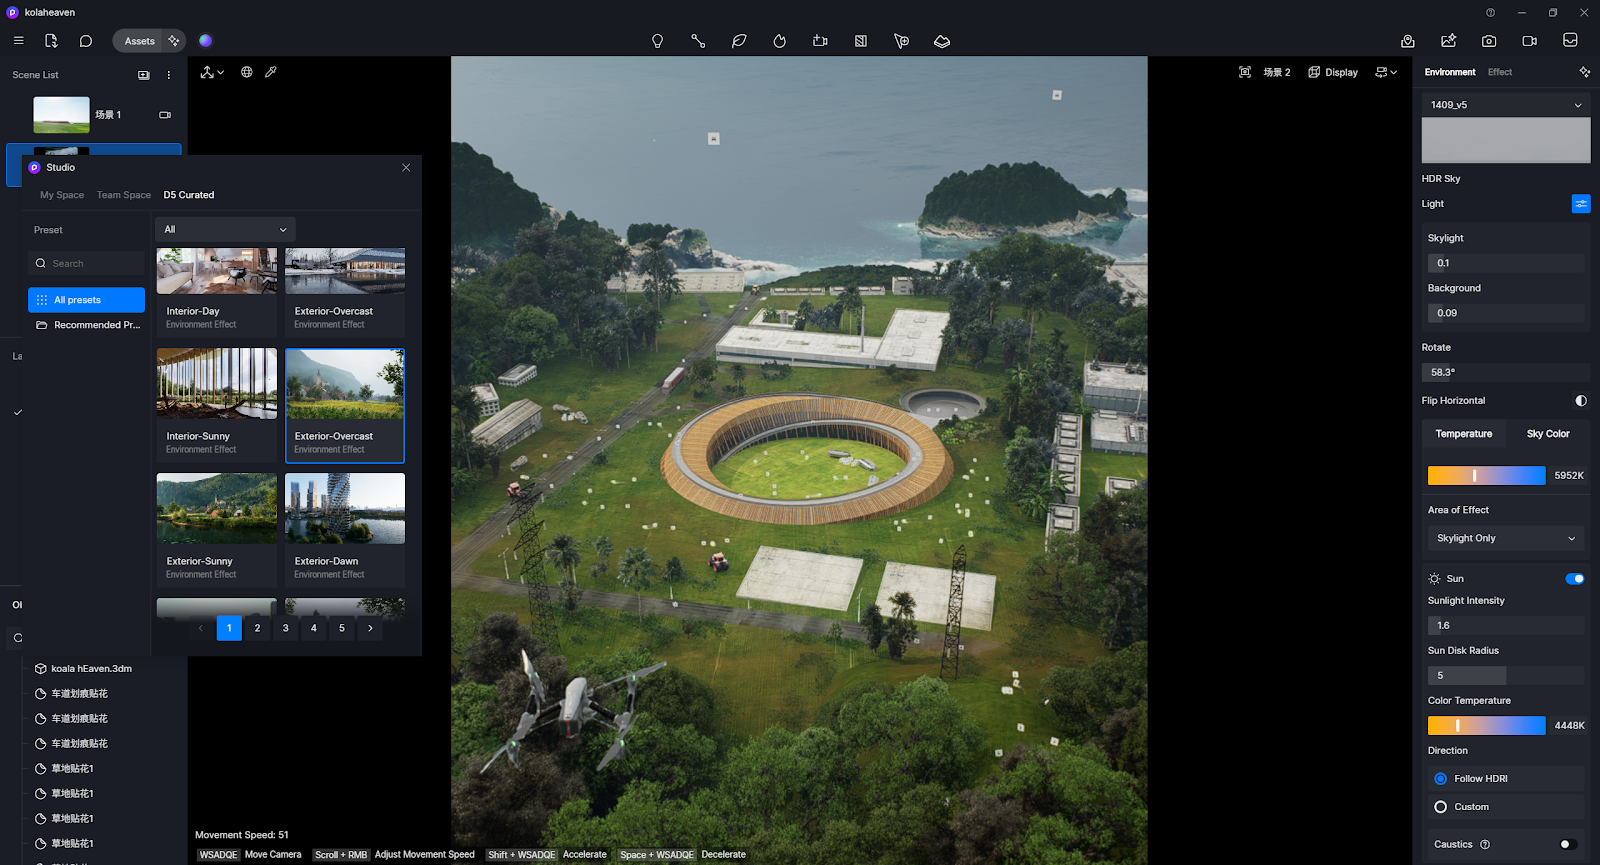Click the AI sparkle icon beside Assets

[x=174, y=41]
